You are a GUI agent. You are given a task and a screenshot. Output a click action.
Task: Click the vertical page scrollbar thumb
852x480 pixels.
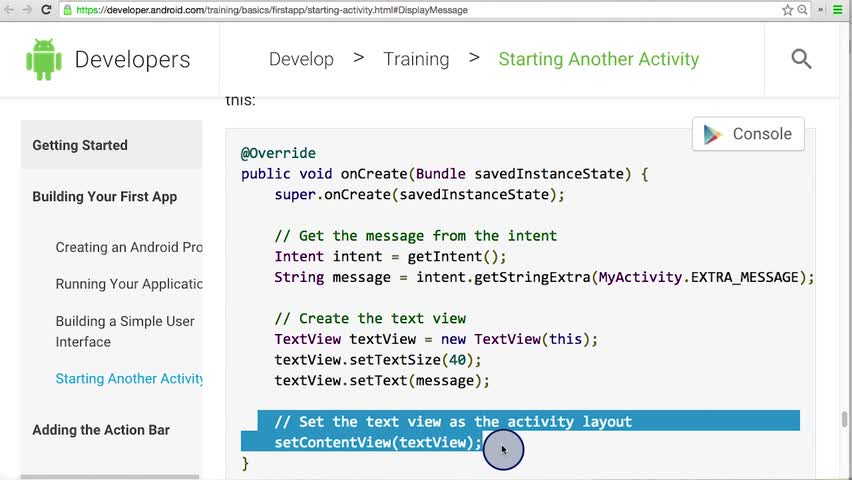(x=844, y=419)
